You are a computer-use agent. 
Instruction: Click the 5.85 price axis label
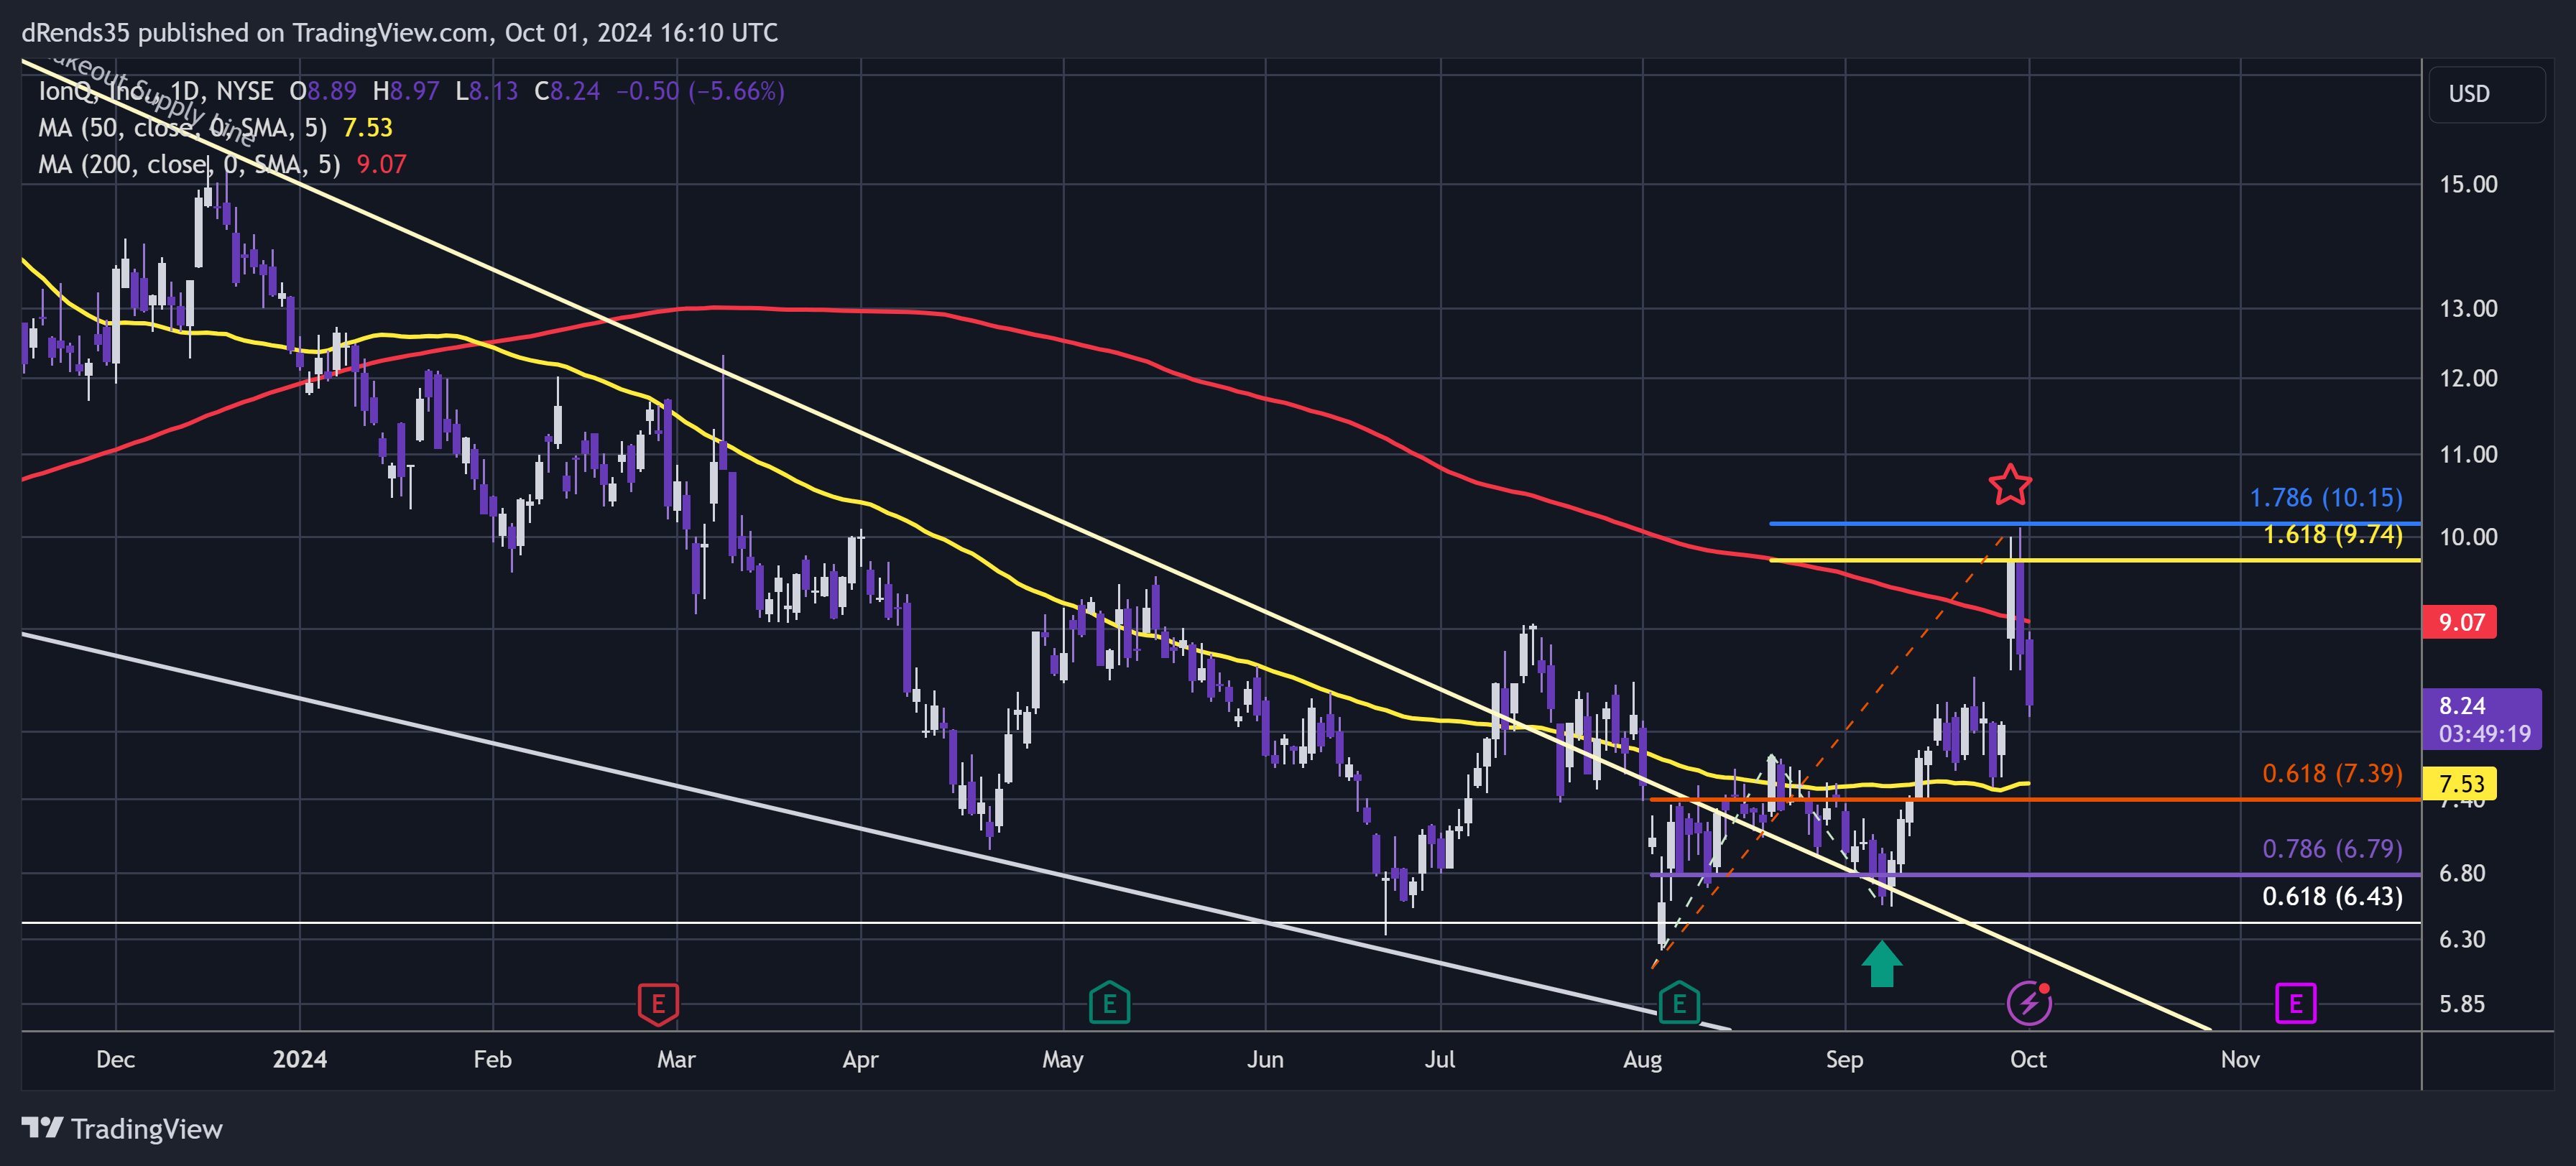tap(2462, 1004)
